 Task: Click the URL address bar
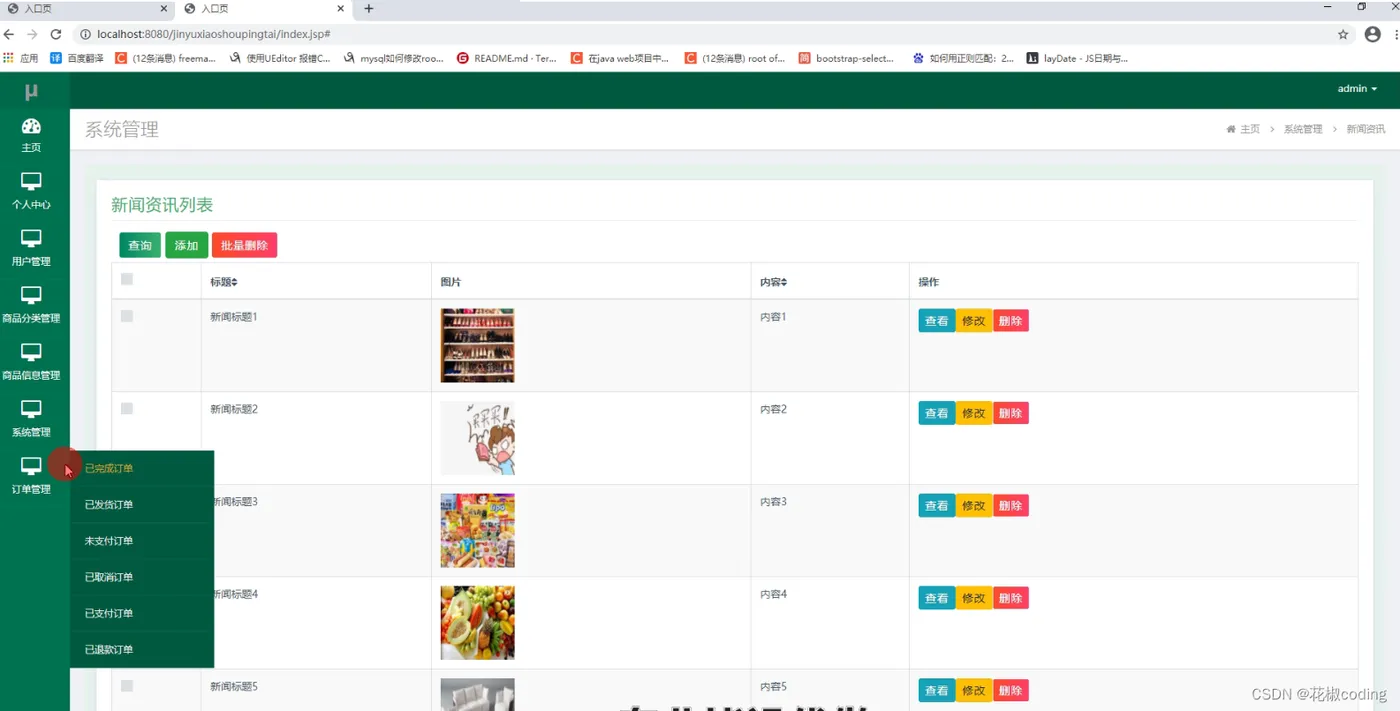[x=700, y=34]
